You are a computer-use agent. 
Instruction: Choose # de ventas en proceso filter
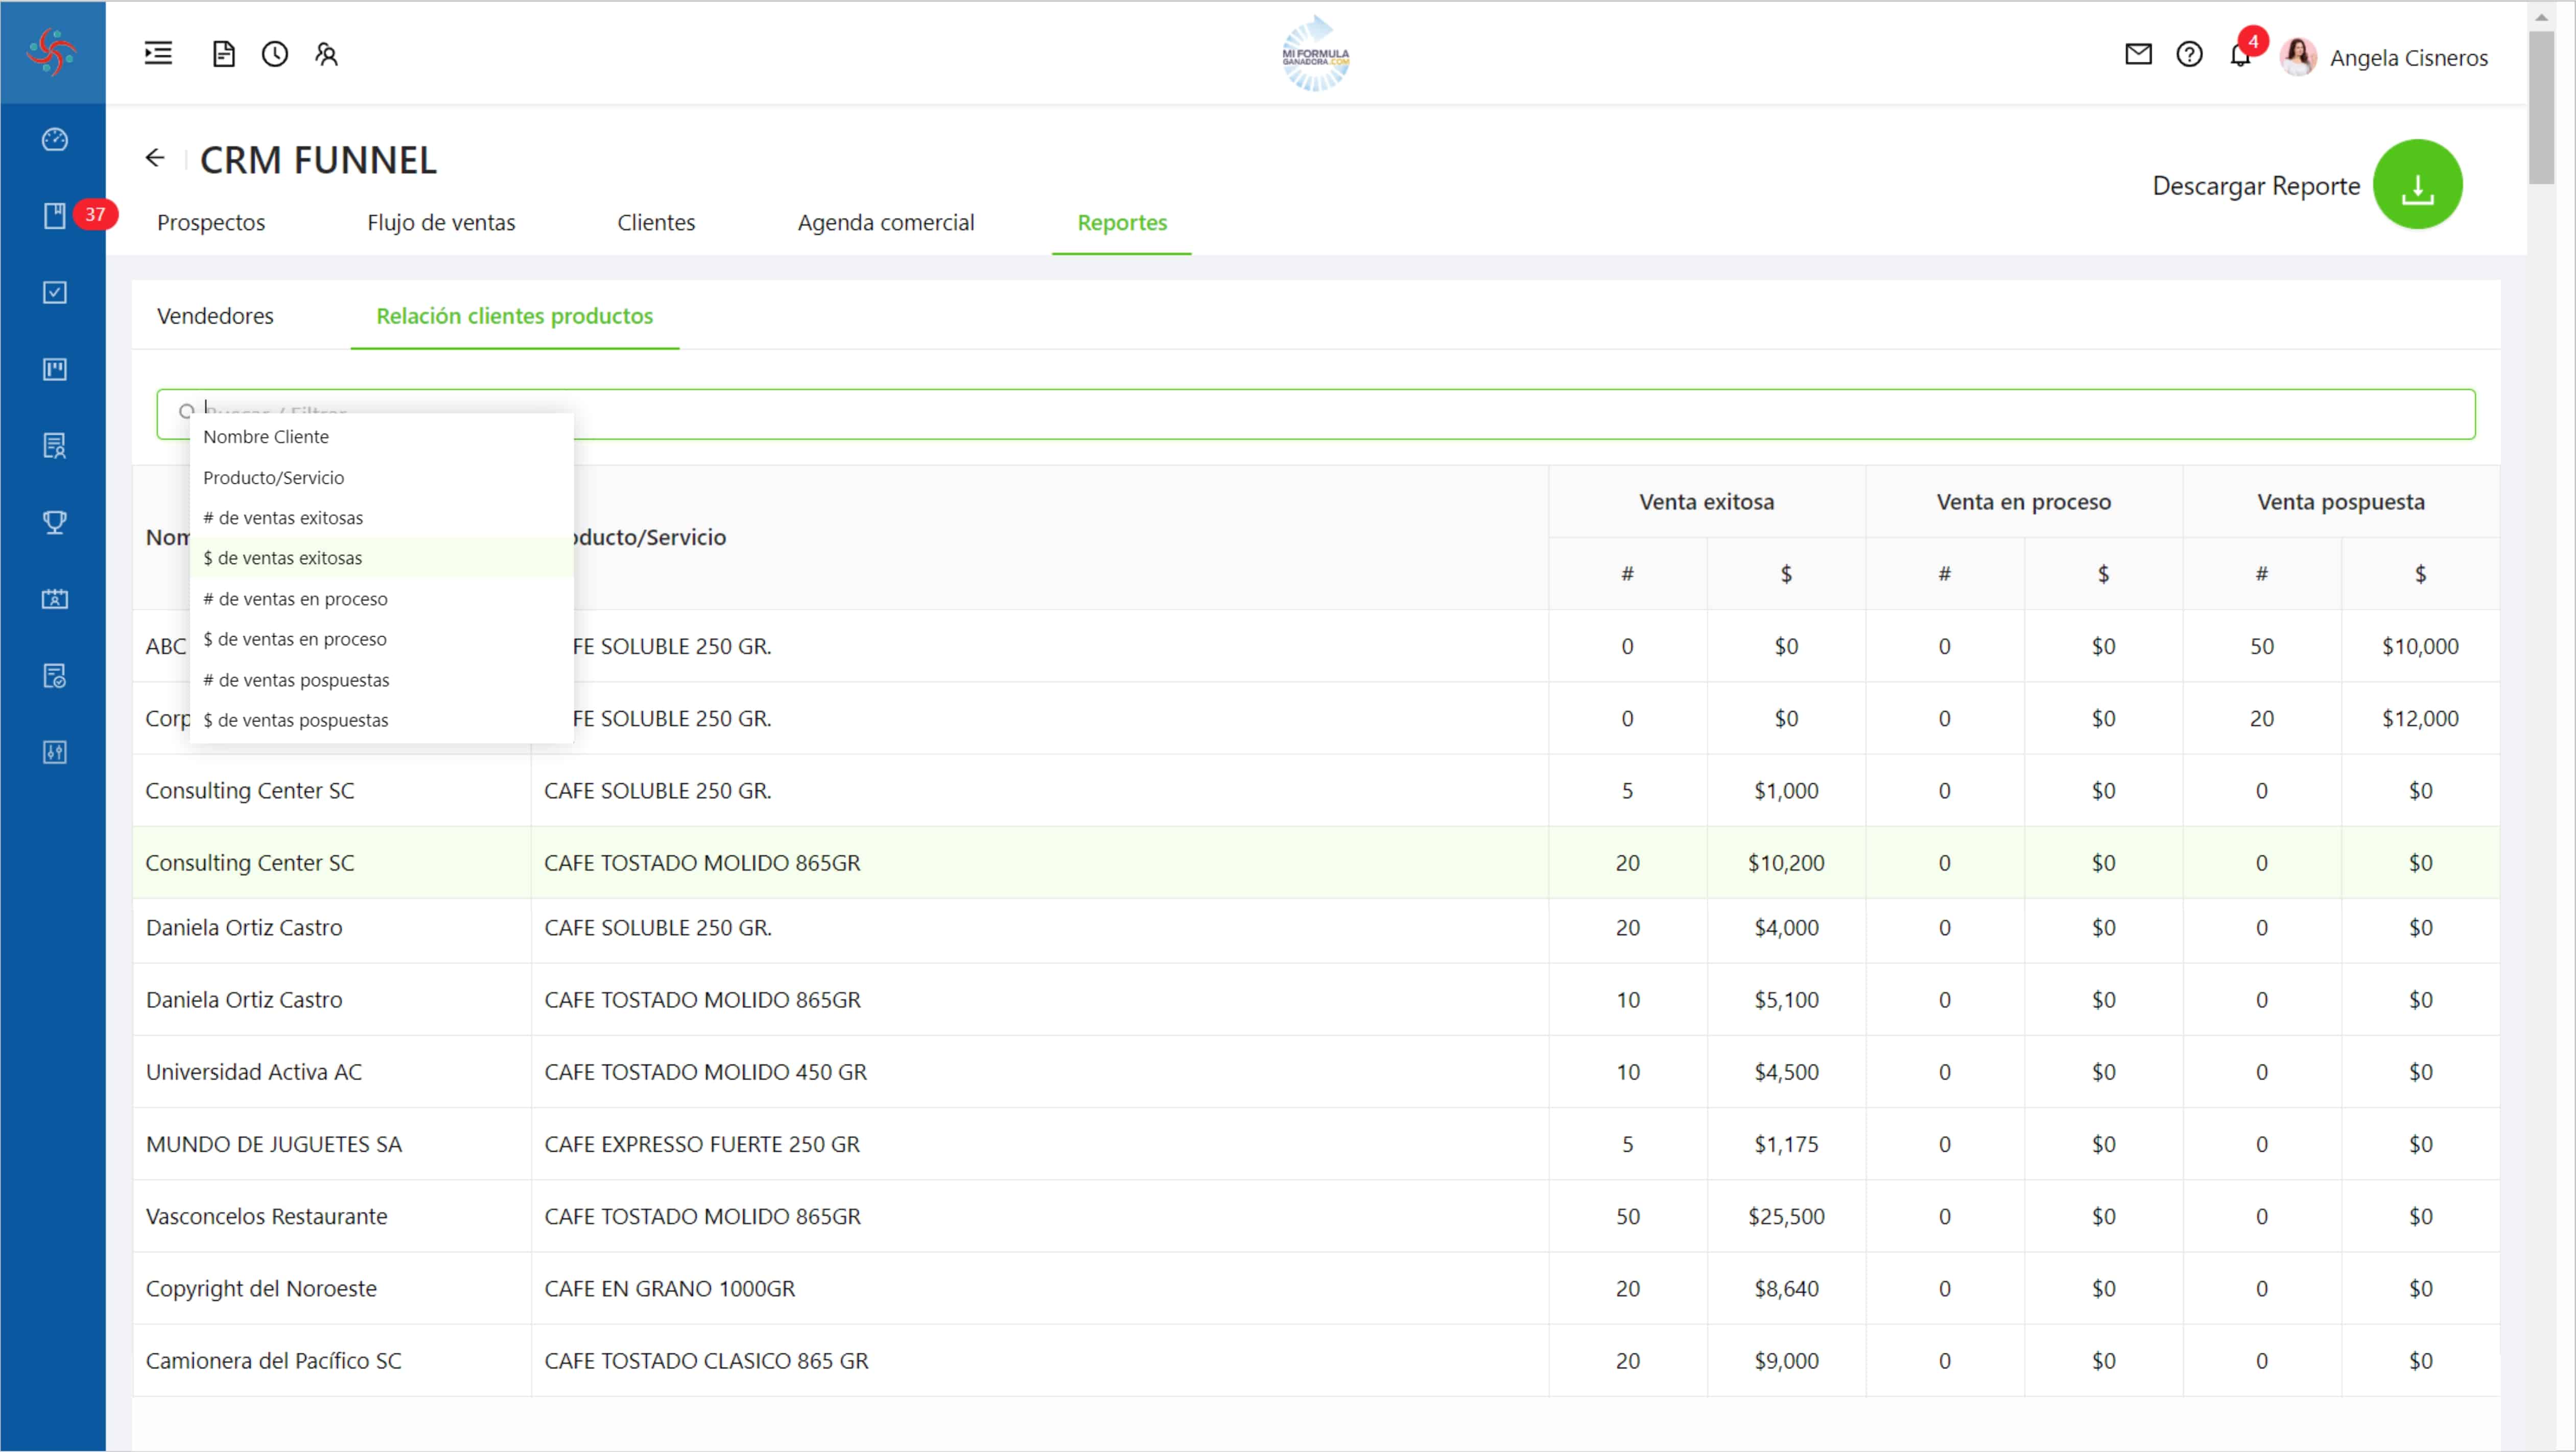pos(381,598)
